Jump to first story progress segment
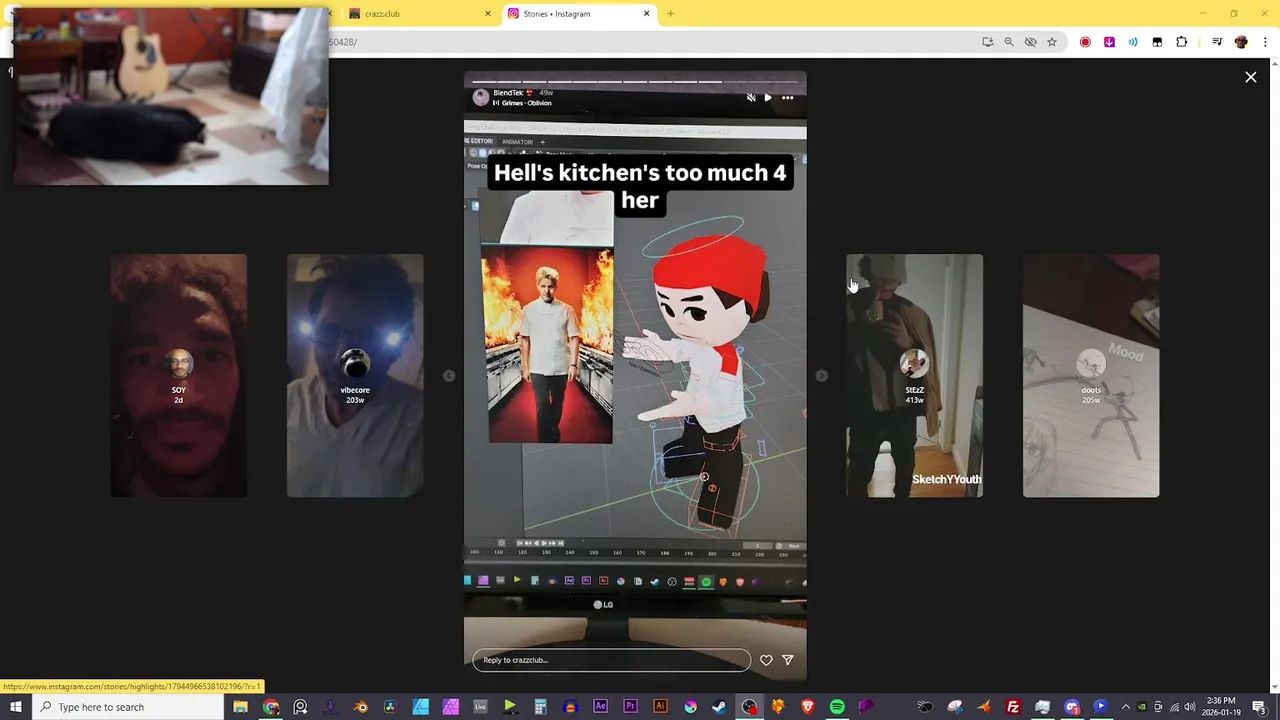Viewport: 1280px width, 720px height. [484, 82]
